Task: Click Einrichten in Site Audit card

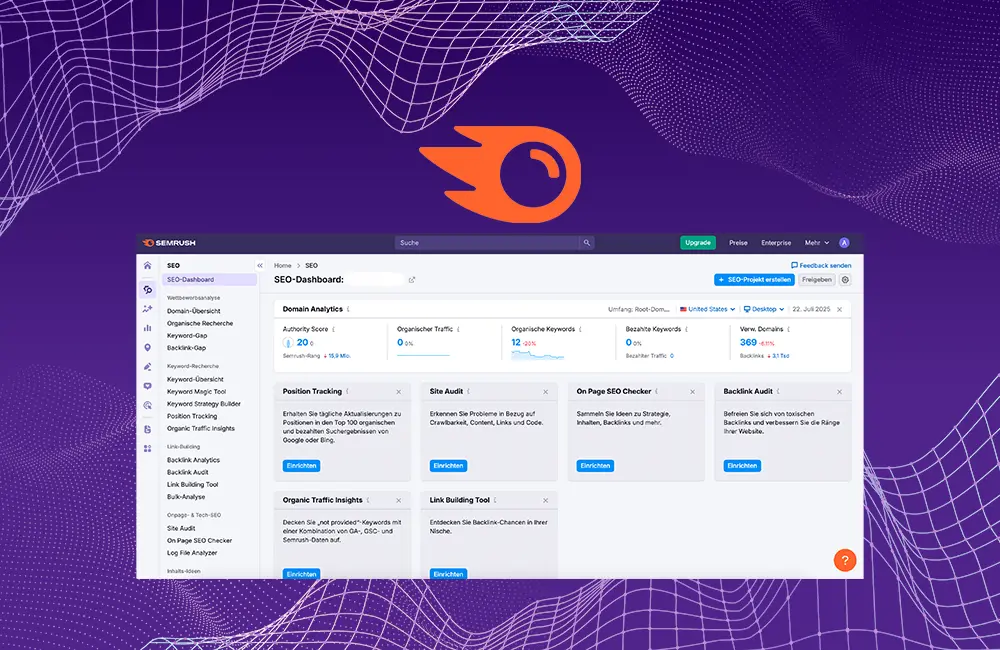Action: (448, 466)
